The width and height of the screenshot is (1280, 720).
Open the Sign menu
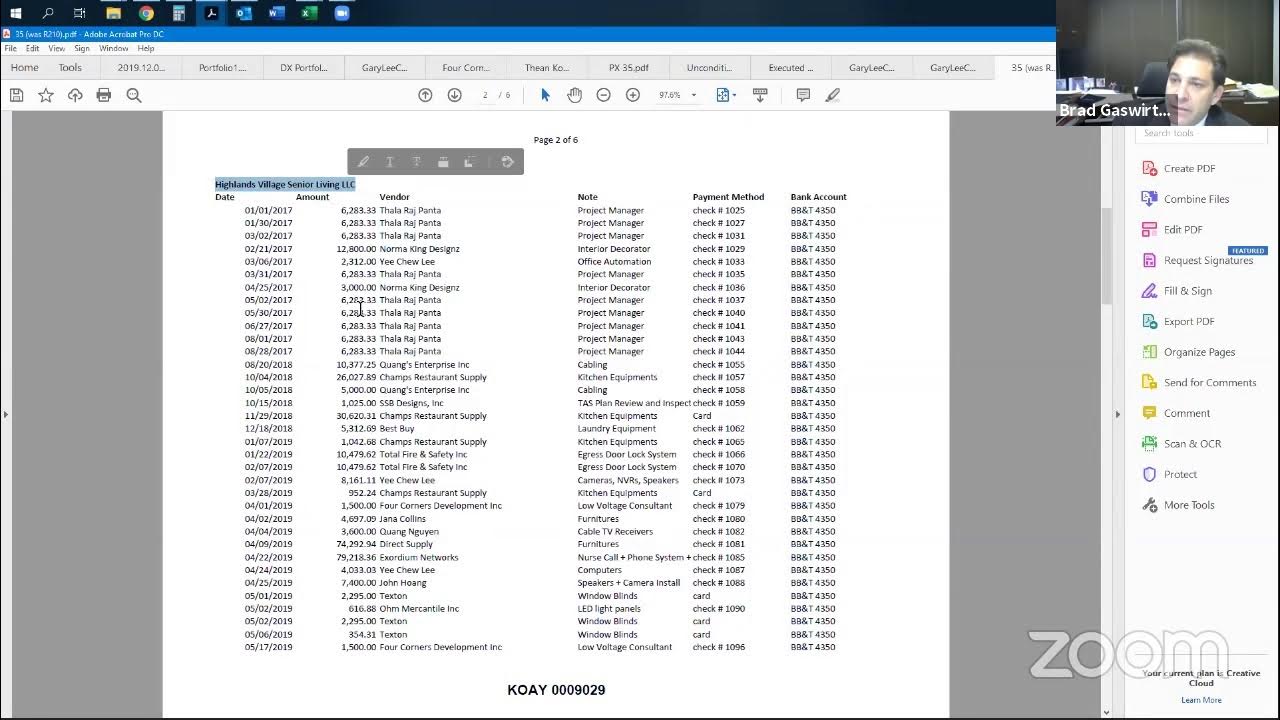pos(82,48)
